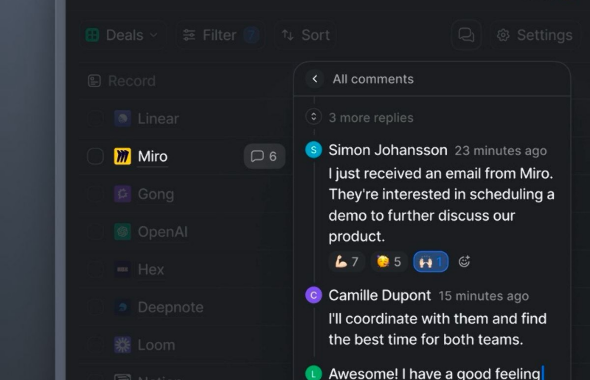
Task: Click the star-struck emoji reaction with 5
Action: coord(389,261)
